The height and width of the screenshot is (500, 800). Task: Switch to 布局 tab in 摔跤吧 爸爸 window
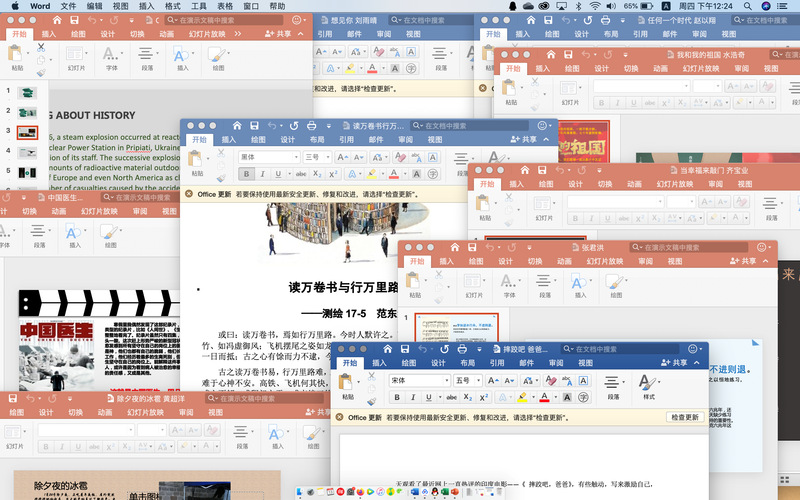(467, 364)
